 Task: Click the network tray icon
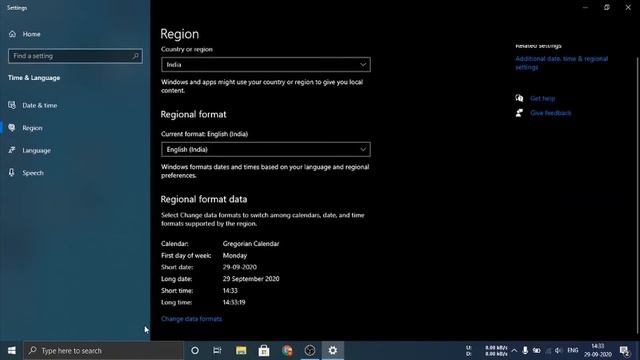pyautogui.click(x=548, y=351)
